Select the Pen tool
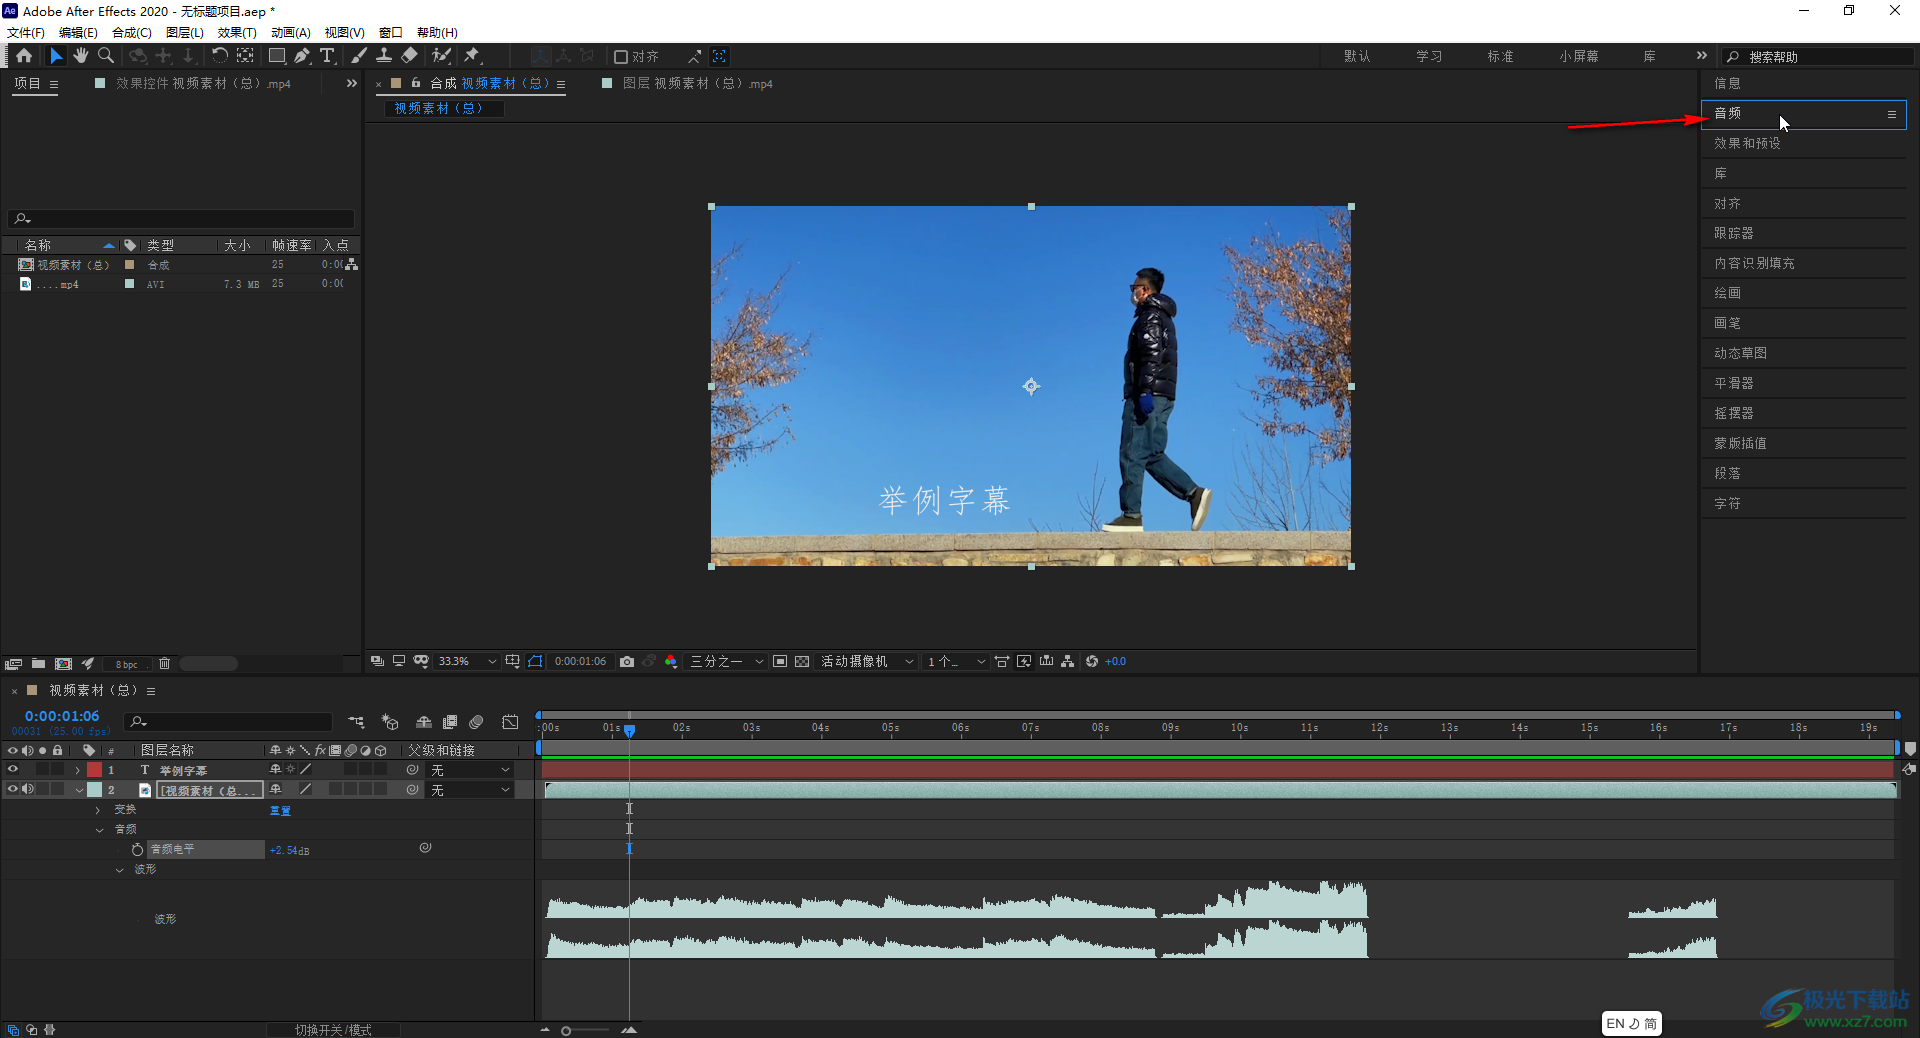The height and width of the screenshot is (1038, 1920). coord(302,56)
